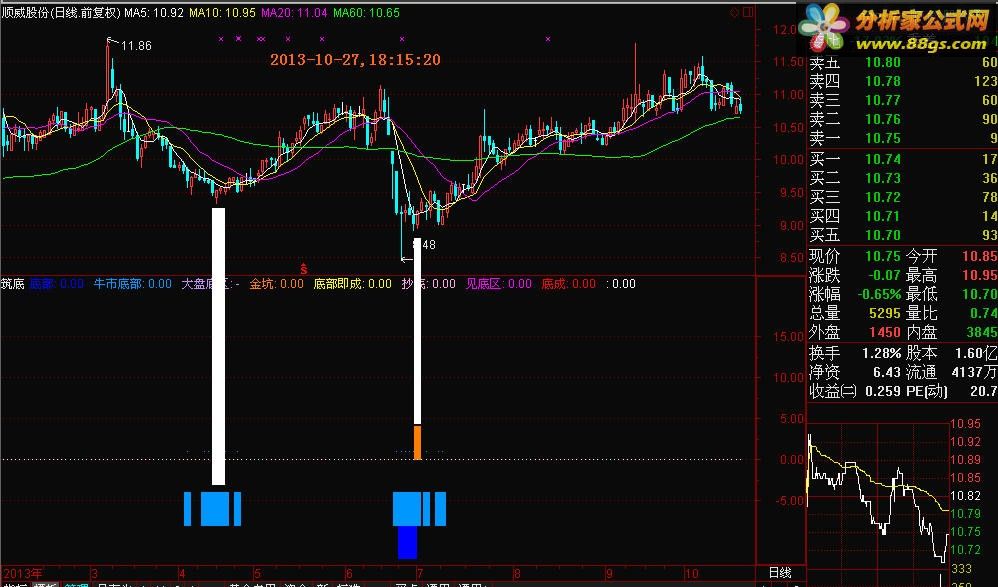Screen dimensions: 998x587
Task: Click the 现价 10.75 current price value
Action: pos(883,257)
